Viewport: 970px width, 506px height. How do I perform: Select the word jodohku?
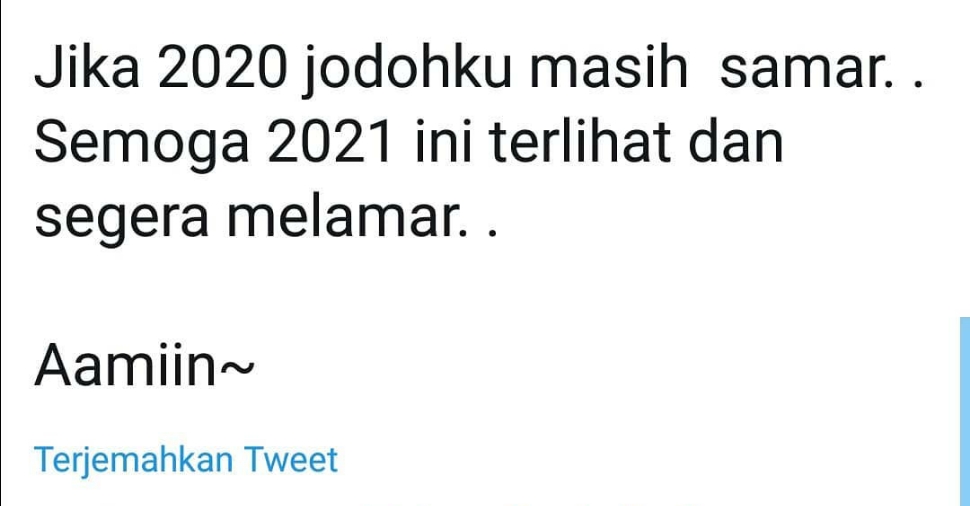(408, 69)
